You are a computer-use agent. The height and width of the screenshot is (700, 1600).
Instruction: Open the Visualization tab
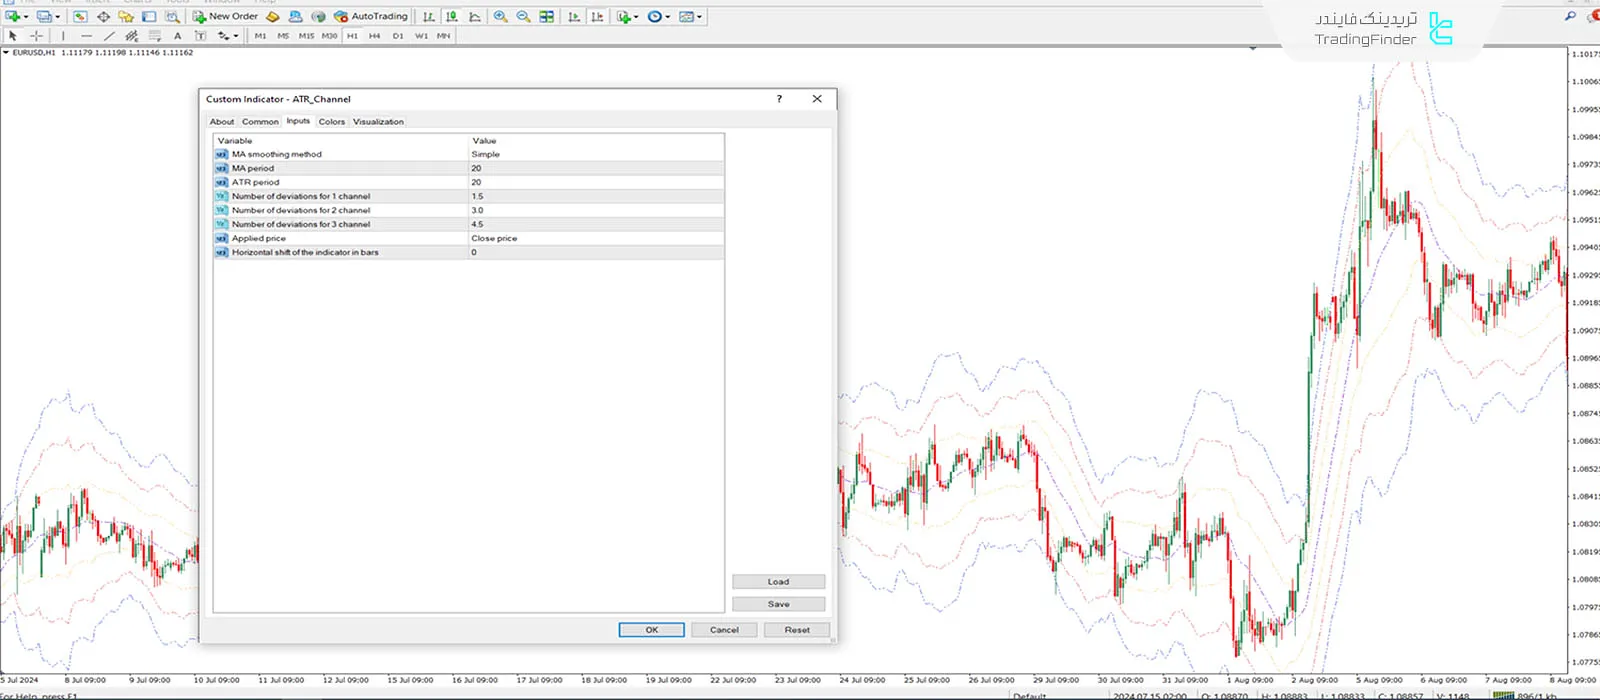click(378, 122)
